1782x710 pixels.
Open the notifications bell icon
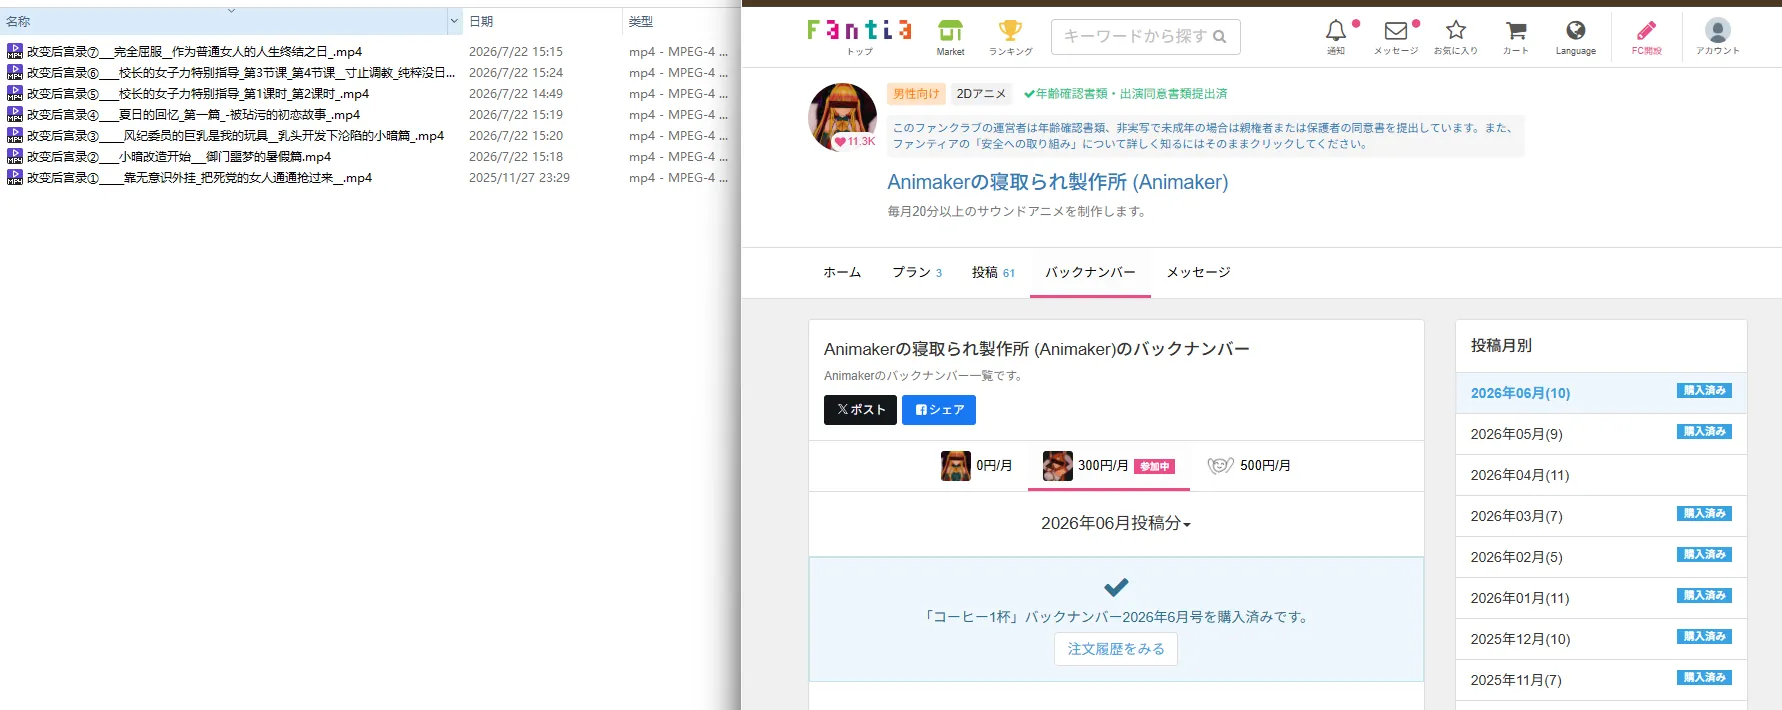(1336, 31)
